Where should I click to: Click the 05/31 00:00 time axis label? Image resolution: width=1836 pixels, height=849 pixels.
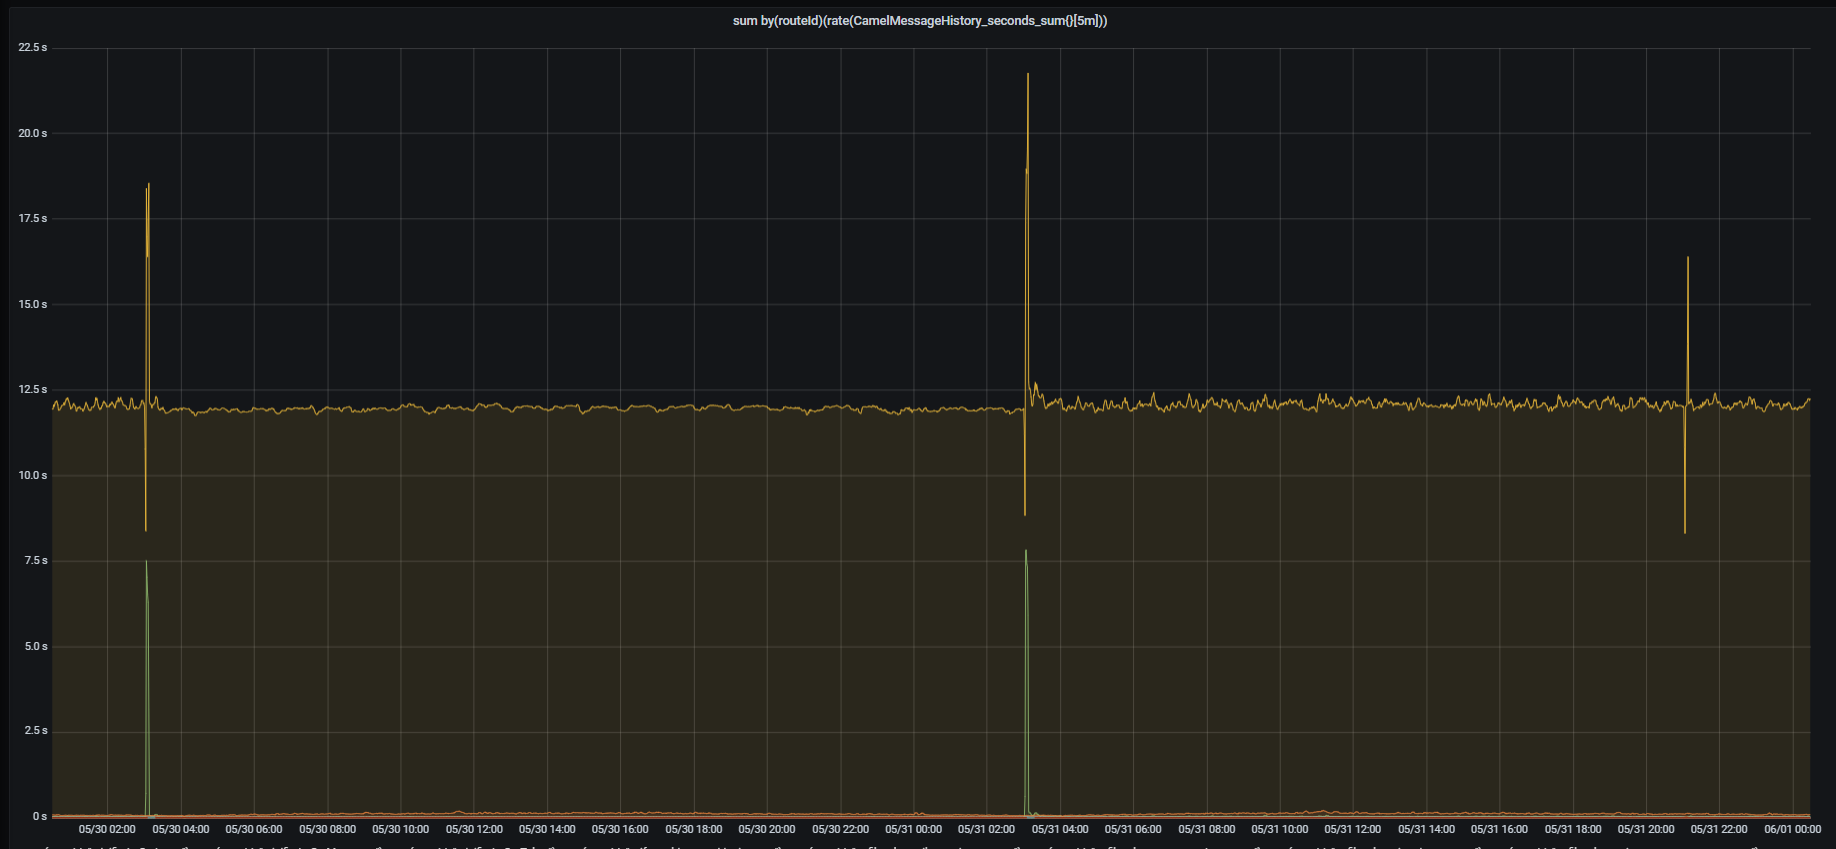point(913,829)
